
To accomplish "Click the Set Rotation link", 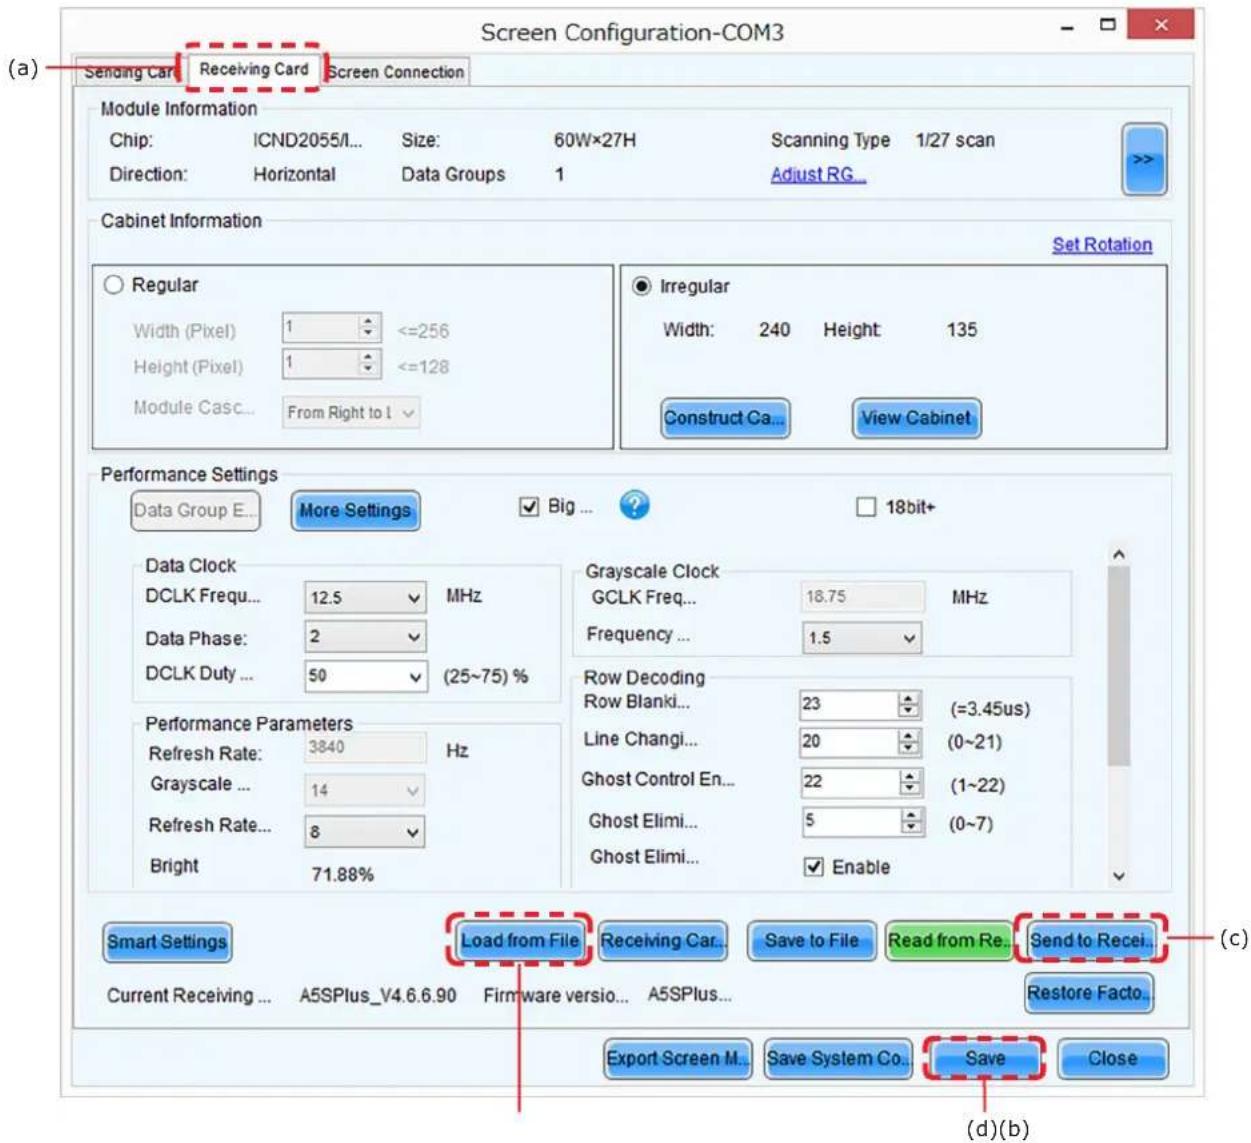I will click(1102, 244).
